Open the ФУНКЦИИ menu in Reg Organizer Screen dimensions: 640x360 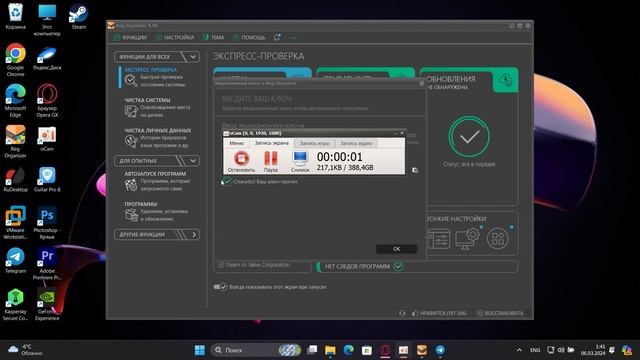coord(130,38)
